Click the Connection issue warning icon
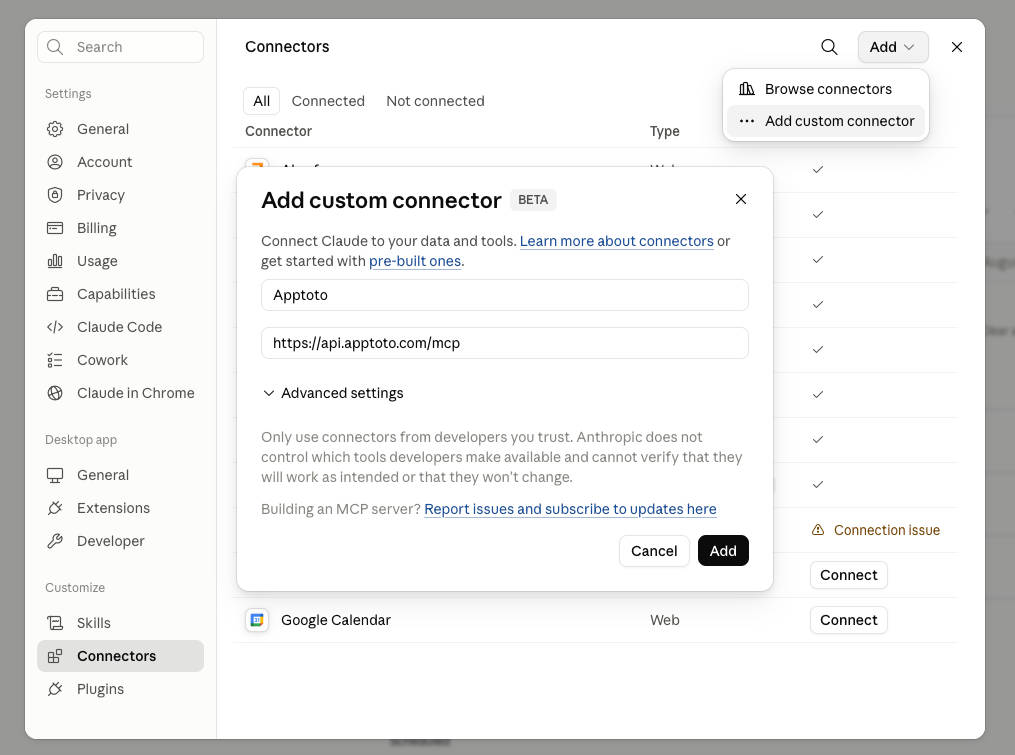Screen dimensions: 1015x755 [818, 530]
